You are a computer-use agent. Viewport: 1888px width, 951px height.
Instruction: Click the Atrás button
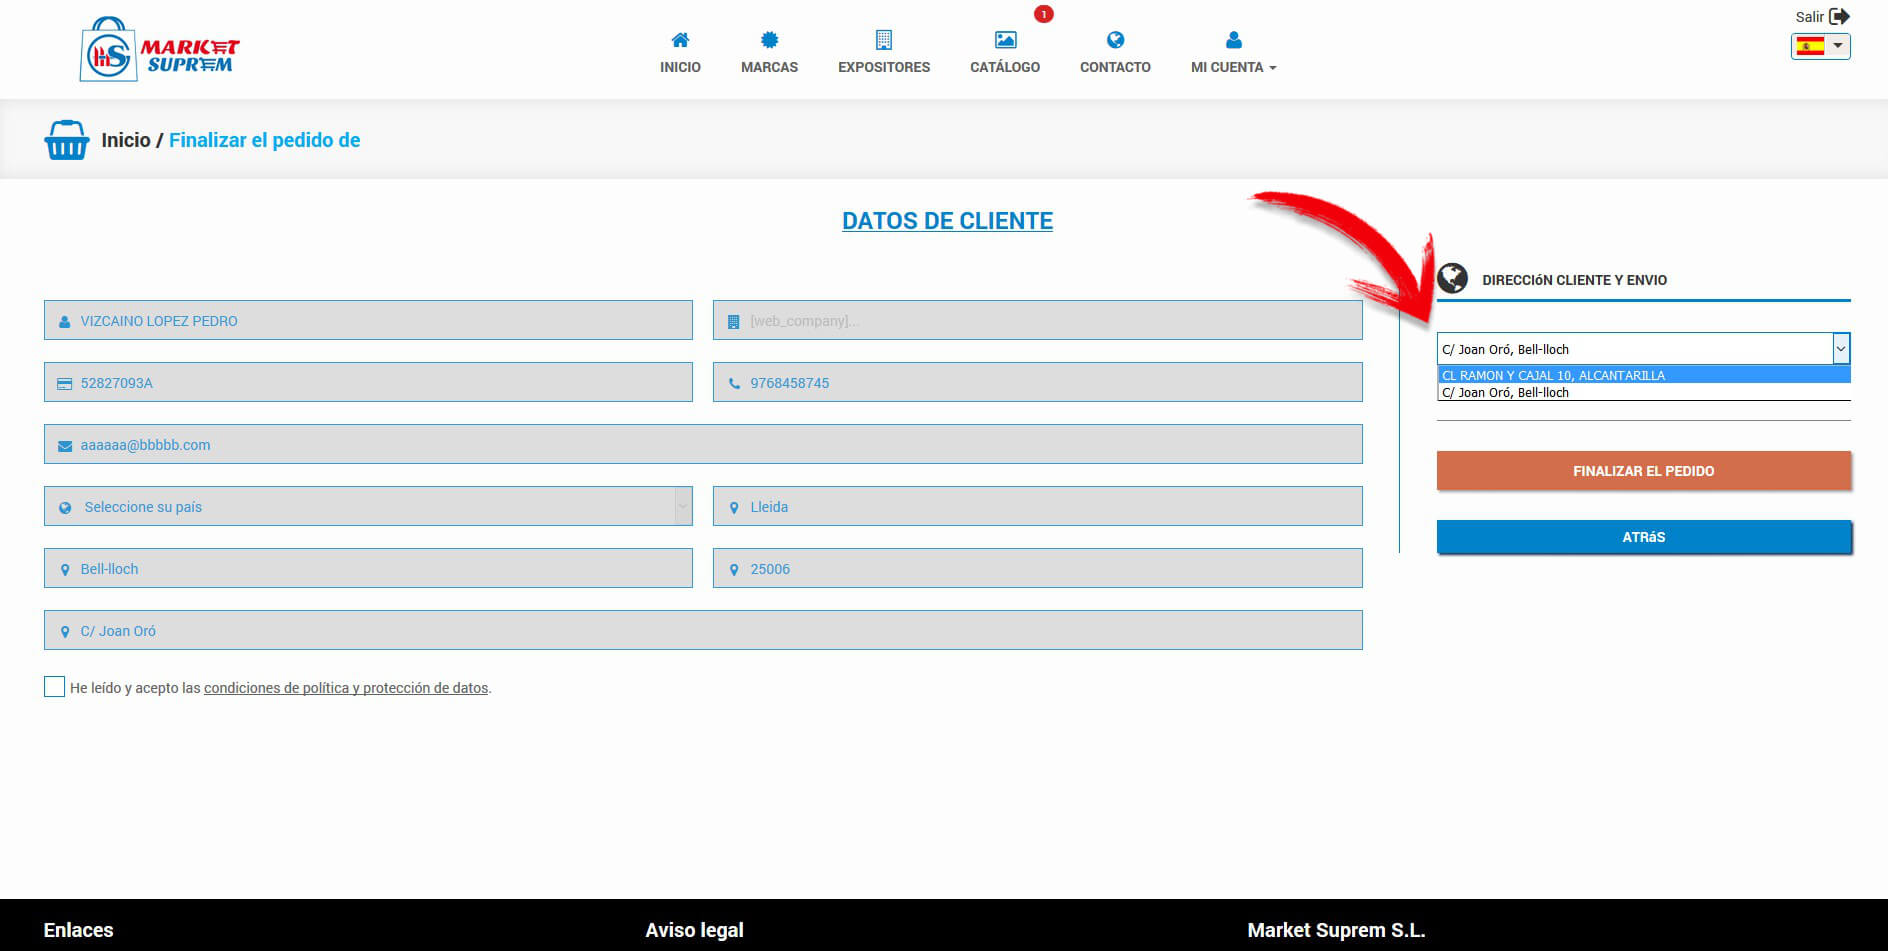1643,537
